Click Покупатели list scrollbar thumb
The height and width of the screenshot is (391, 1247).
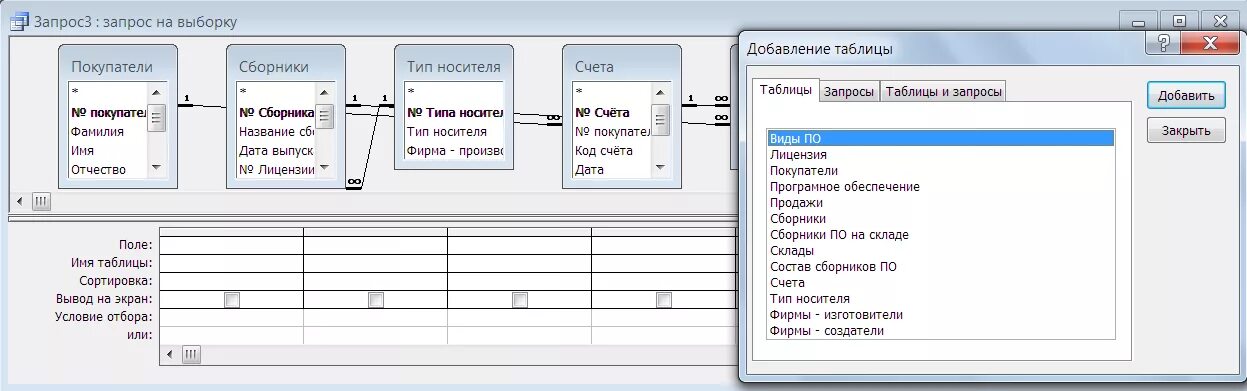click(x=157, y=118)
